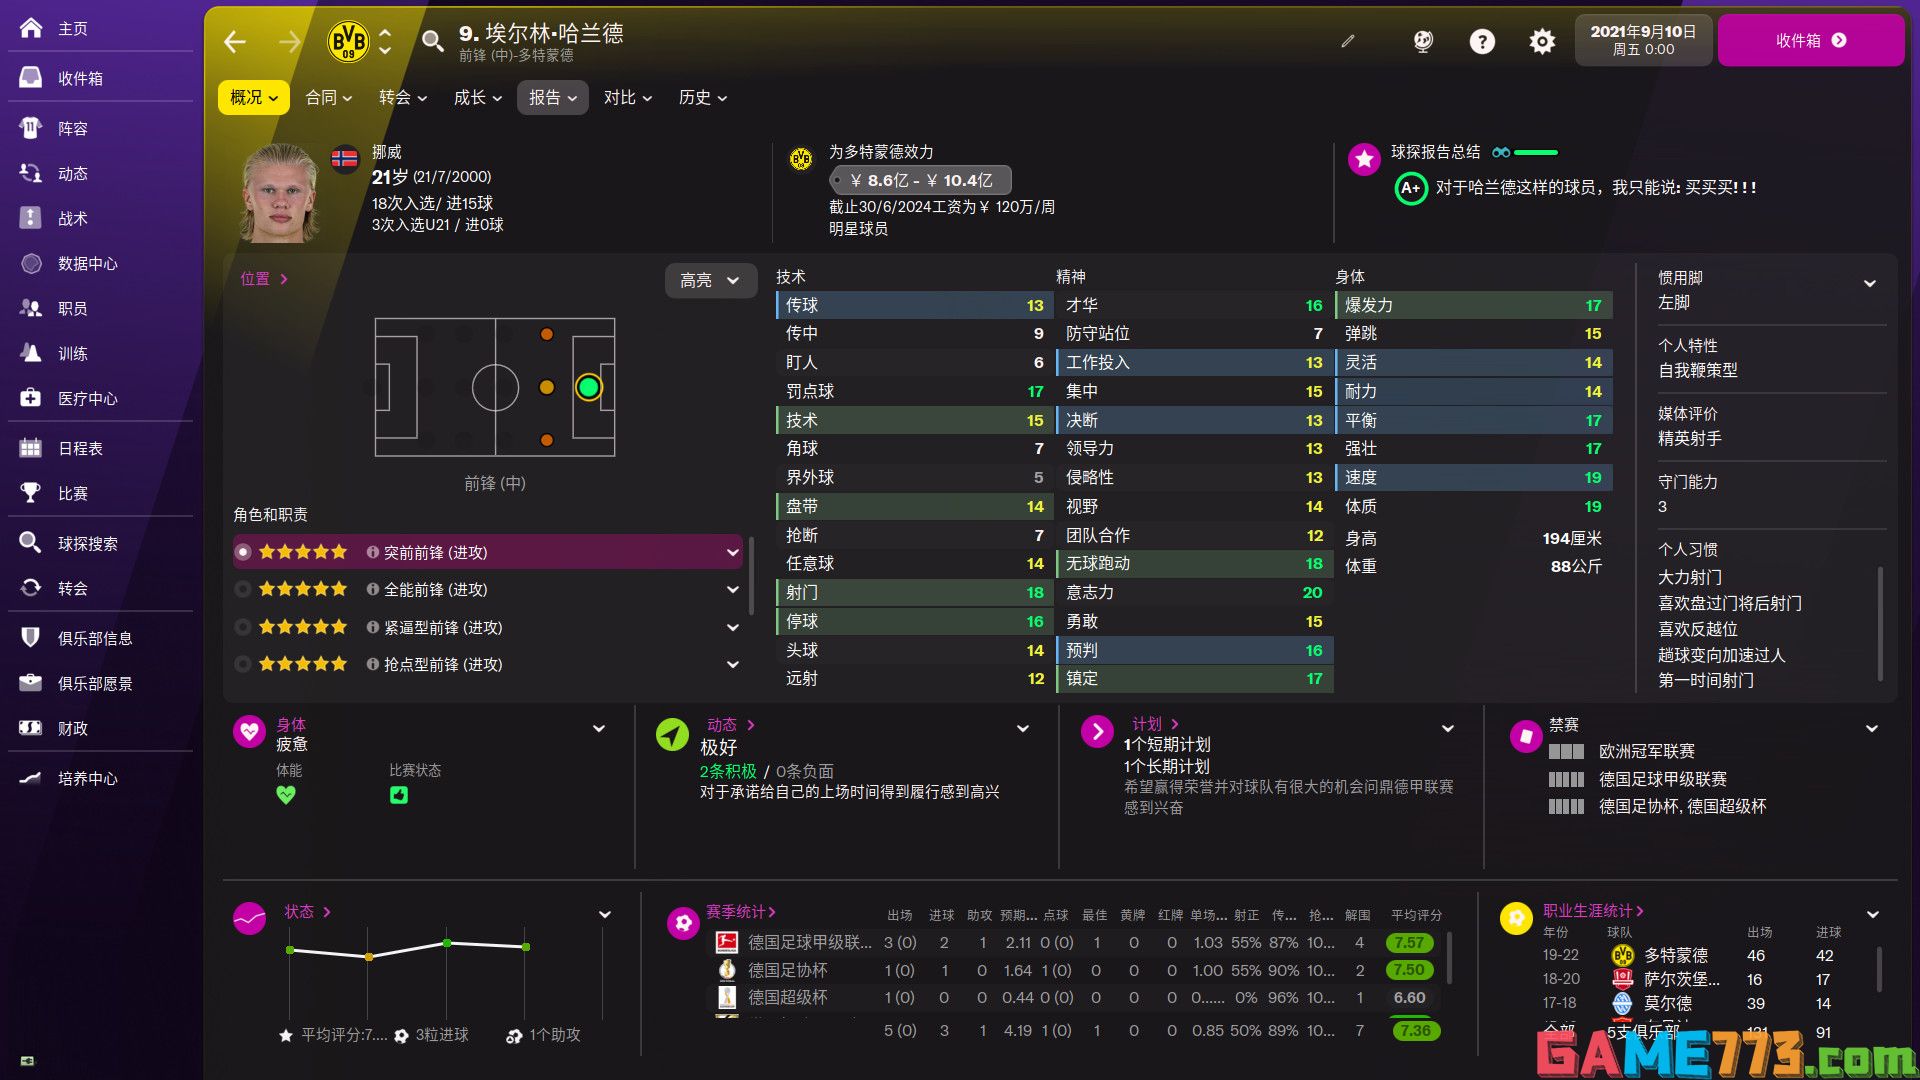Go forward with the right arrow
This screenshot has width=1920, height=1080.
click(289, 42)
